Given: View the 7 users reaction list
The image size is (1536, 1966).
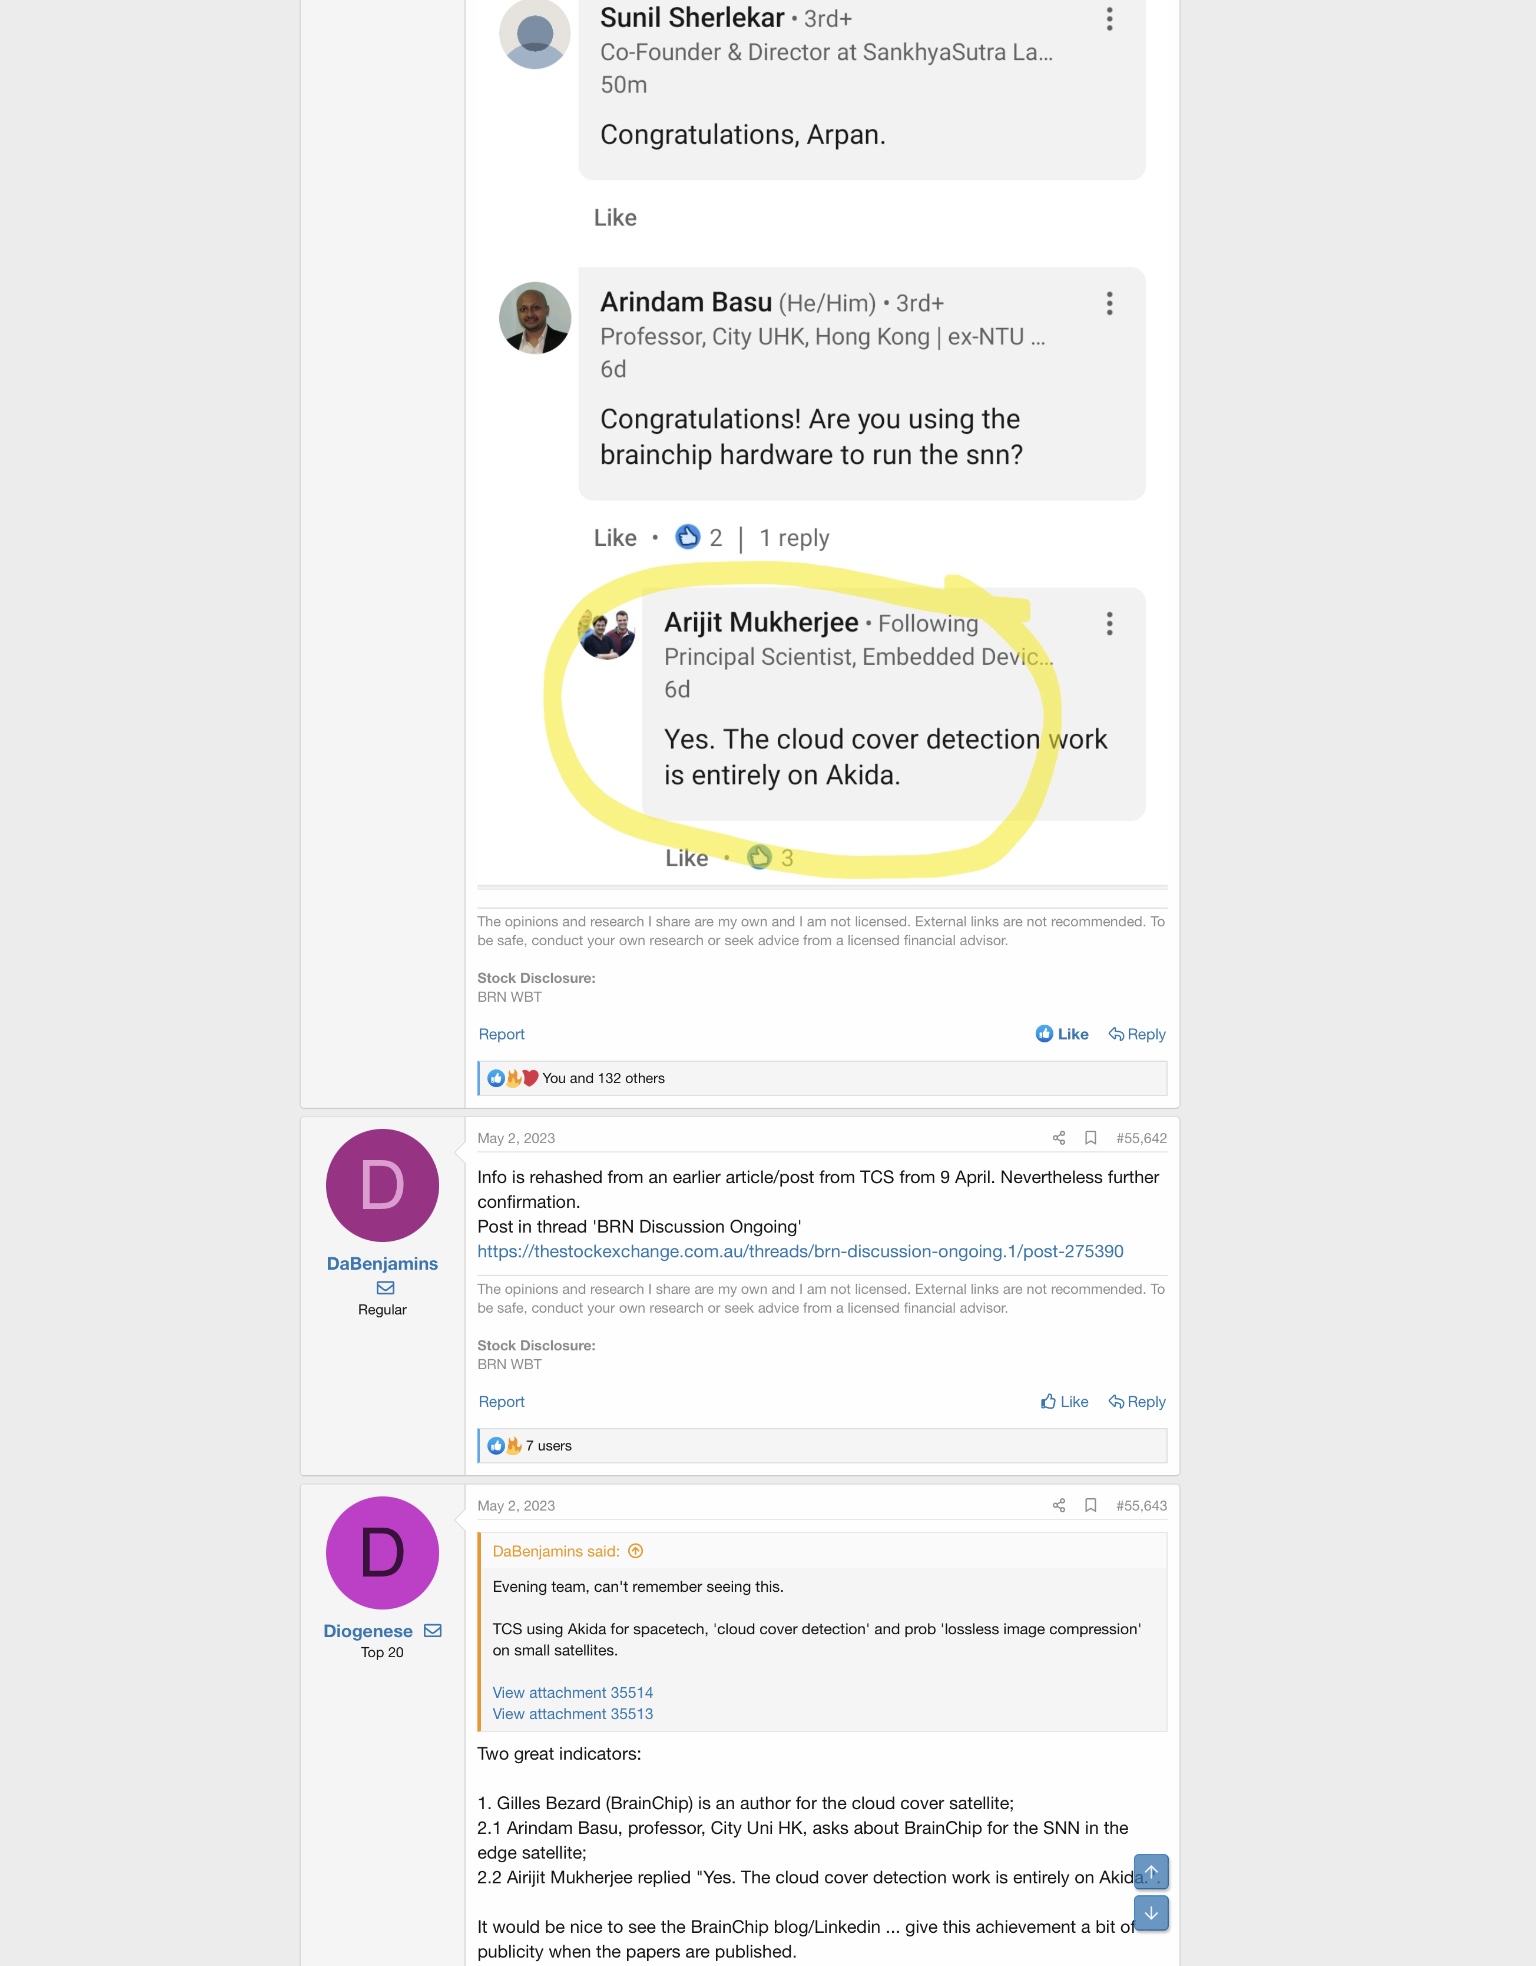Looking at the screenshot, I should pyautogui.click(x=548, y=1446).
